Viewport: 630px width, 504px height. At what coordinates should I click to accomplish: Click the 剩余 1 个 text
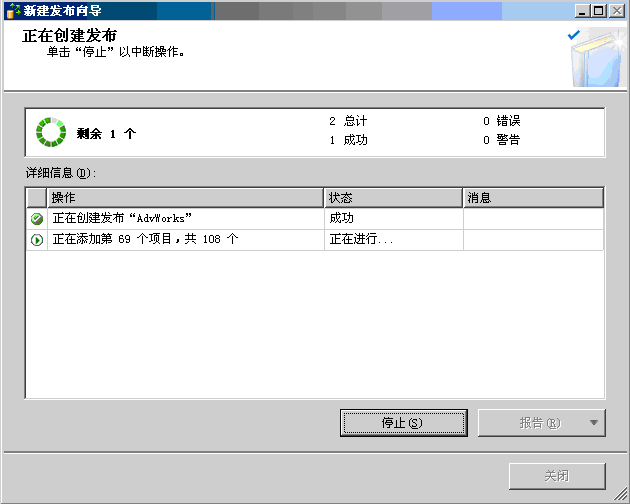click(106, 133)
